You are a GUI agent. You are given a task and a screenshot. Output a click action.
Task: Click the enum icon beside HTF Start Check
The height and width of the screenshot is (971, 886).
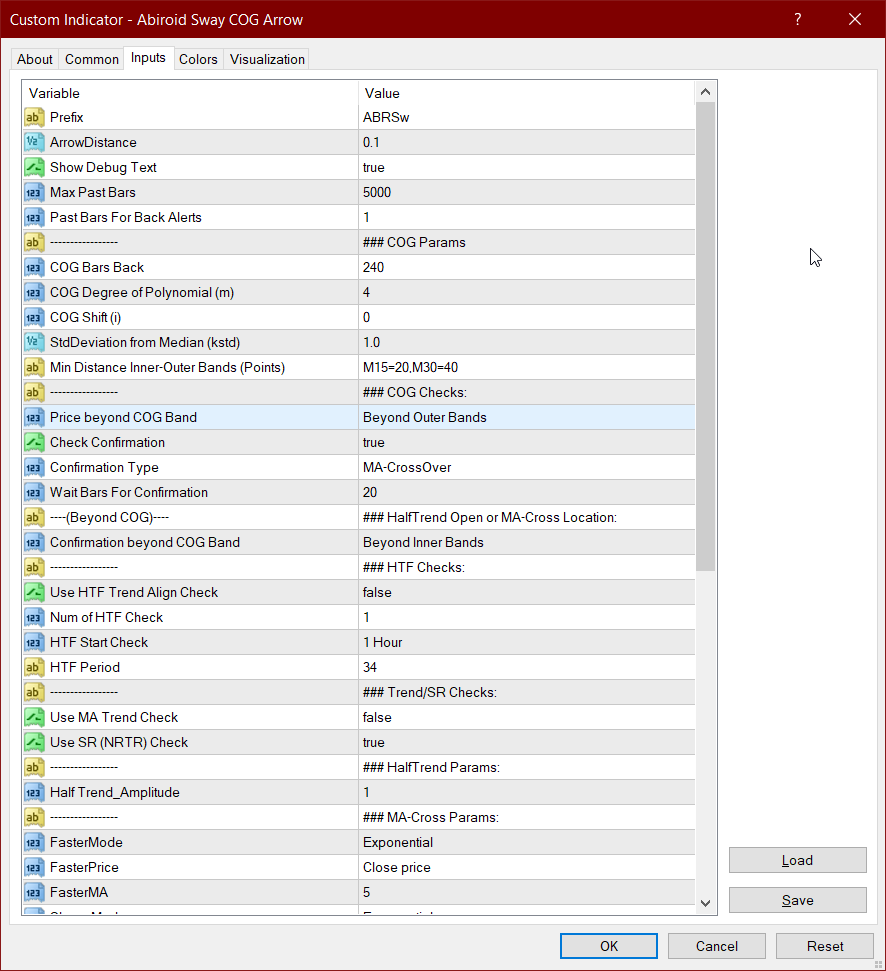pos(34,643)
